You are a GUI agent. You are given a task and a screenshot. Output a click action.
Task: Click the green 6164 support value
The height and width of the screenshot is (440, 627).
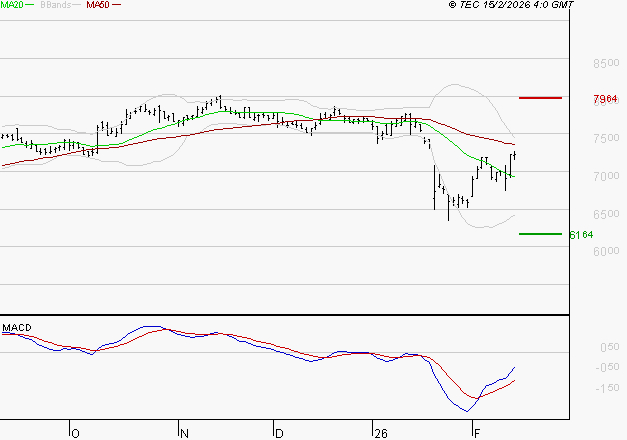[581, 235]
